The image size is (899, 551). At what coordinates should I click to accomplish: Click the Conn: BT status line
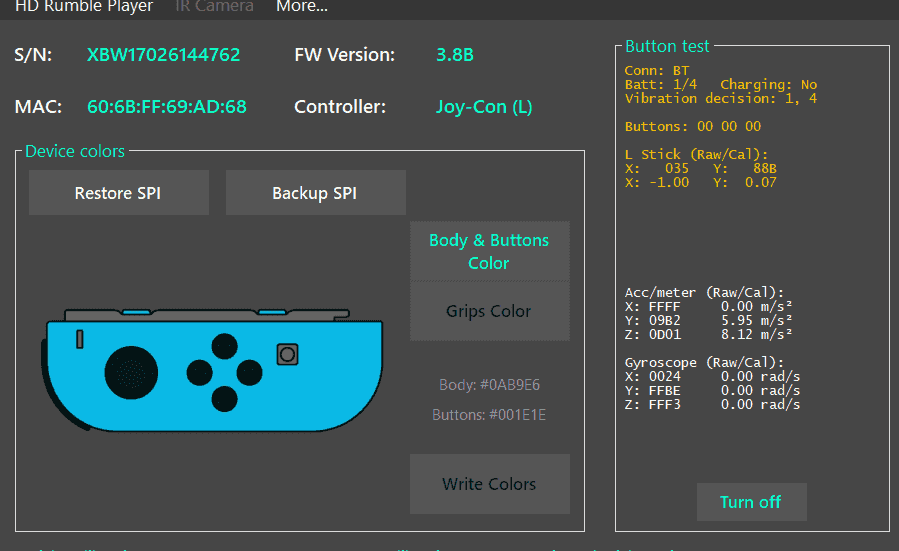(656, 71)
